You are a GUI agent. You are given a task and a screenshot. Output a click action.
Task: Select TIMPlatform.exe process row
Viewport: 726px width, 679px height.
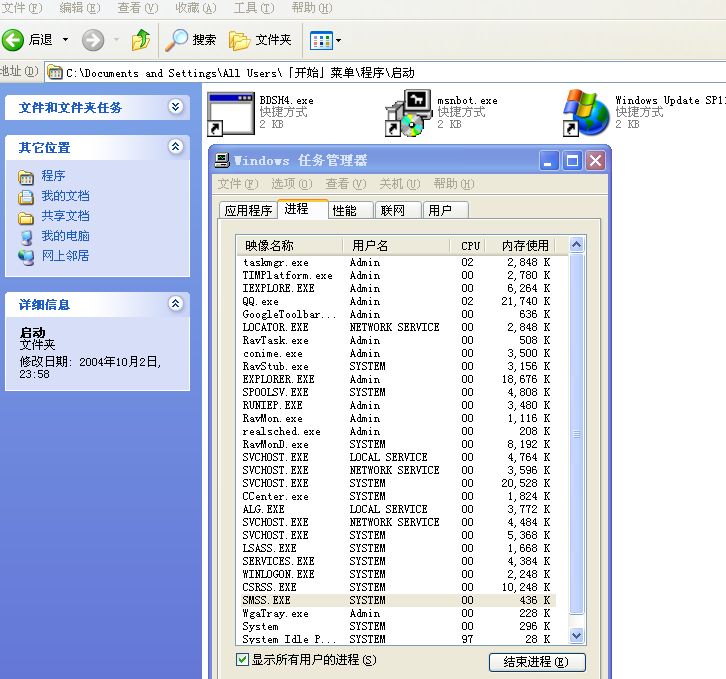(x=396, y=275)
